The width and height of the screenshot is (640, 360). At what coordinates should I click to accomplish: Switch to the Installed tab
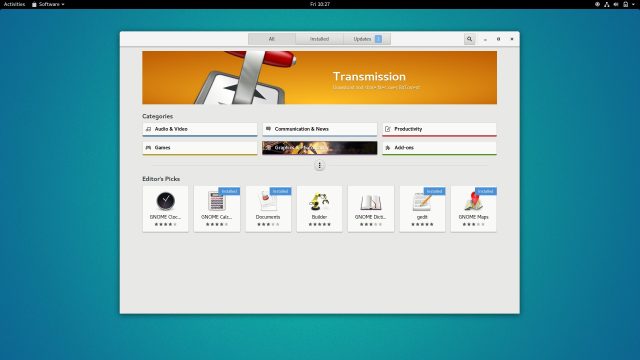coord(319,39)
